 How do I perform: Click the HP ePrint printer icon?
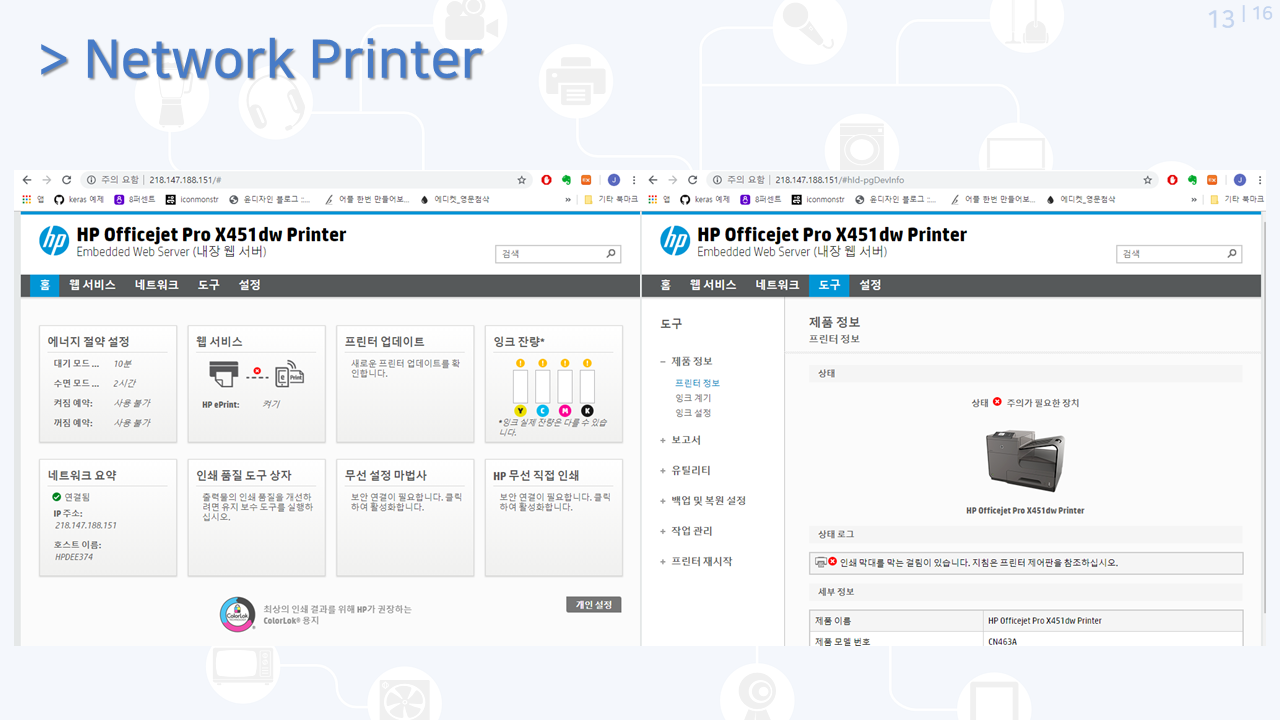(x=224, y=374)
